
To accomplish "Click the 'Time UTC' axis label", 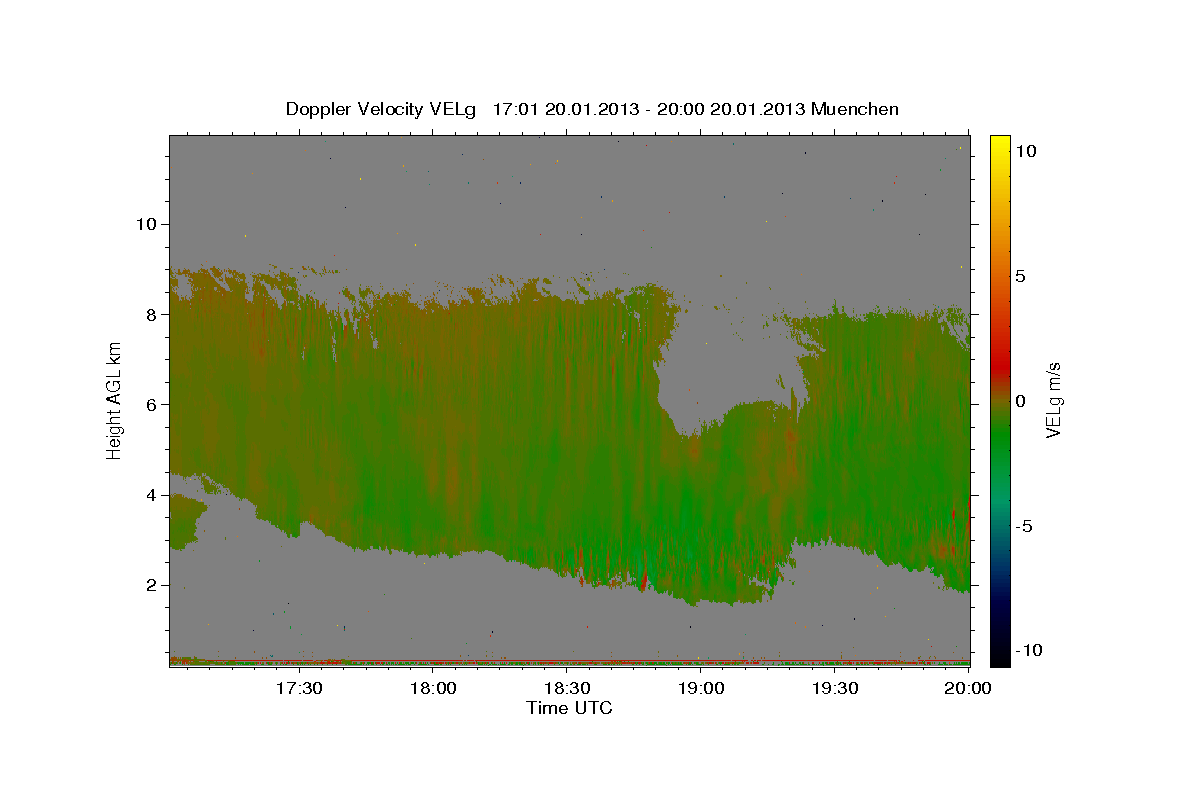I will (569, 708).
